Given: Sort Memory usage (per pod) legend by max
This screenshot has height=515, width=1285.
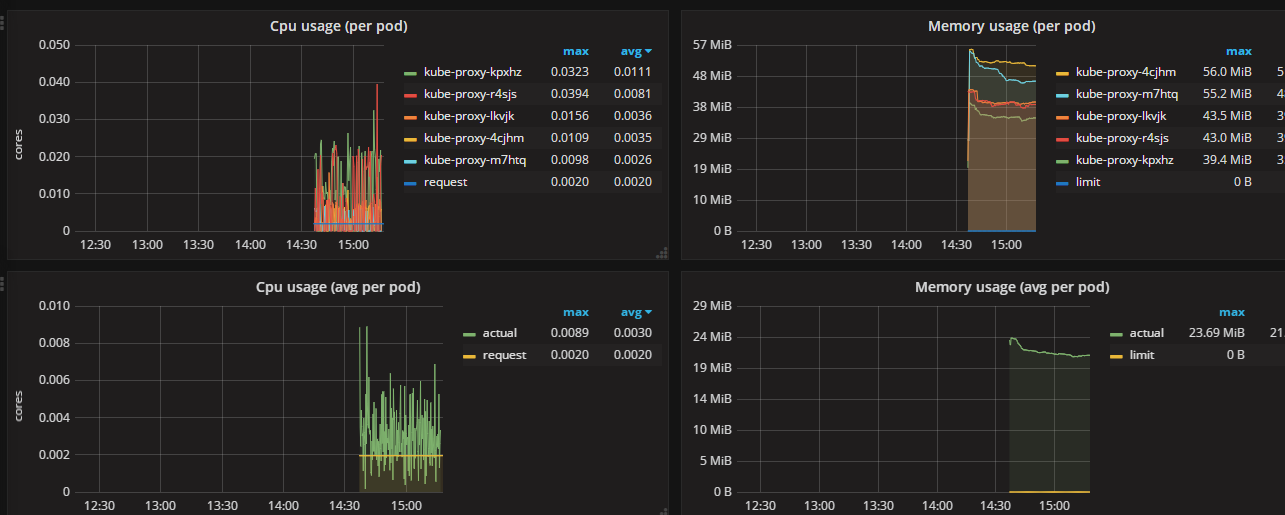Looking at the screenshot, I should (x=1239, y=51).
